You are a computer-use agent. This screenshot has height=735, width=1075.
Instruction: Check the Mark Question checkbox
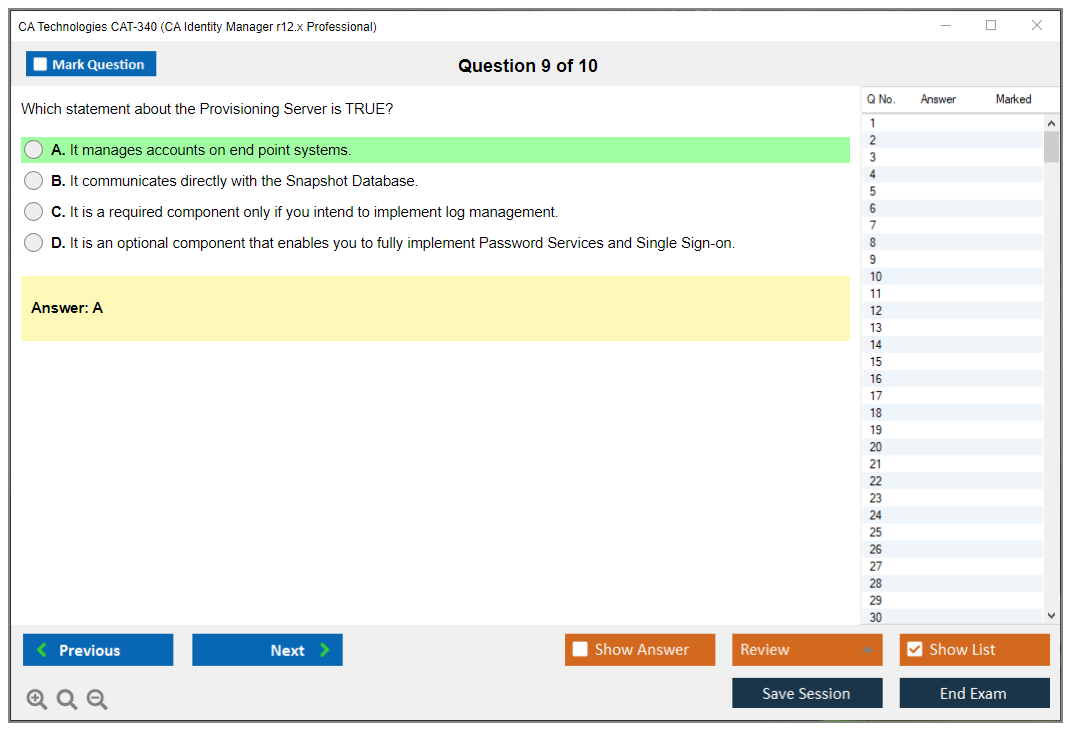41,65
